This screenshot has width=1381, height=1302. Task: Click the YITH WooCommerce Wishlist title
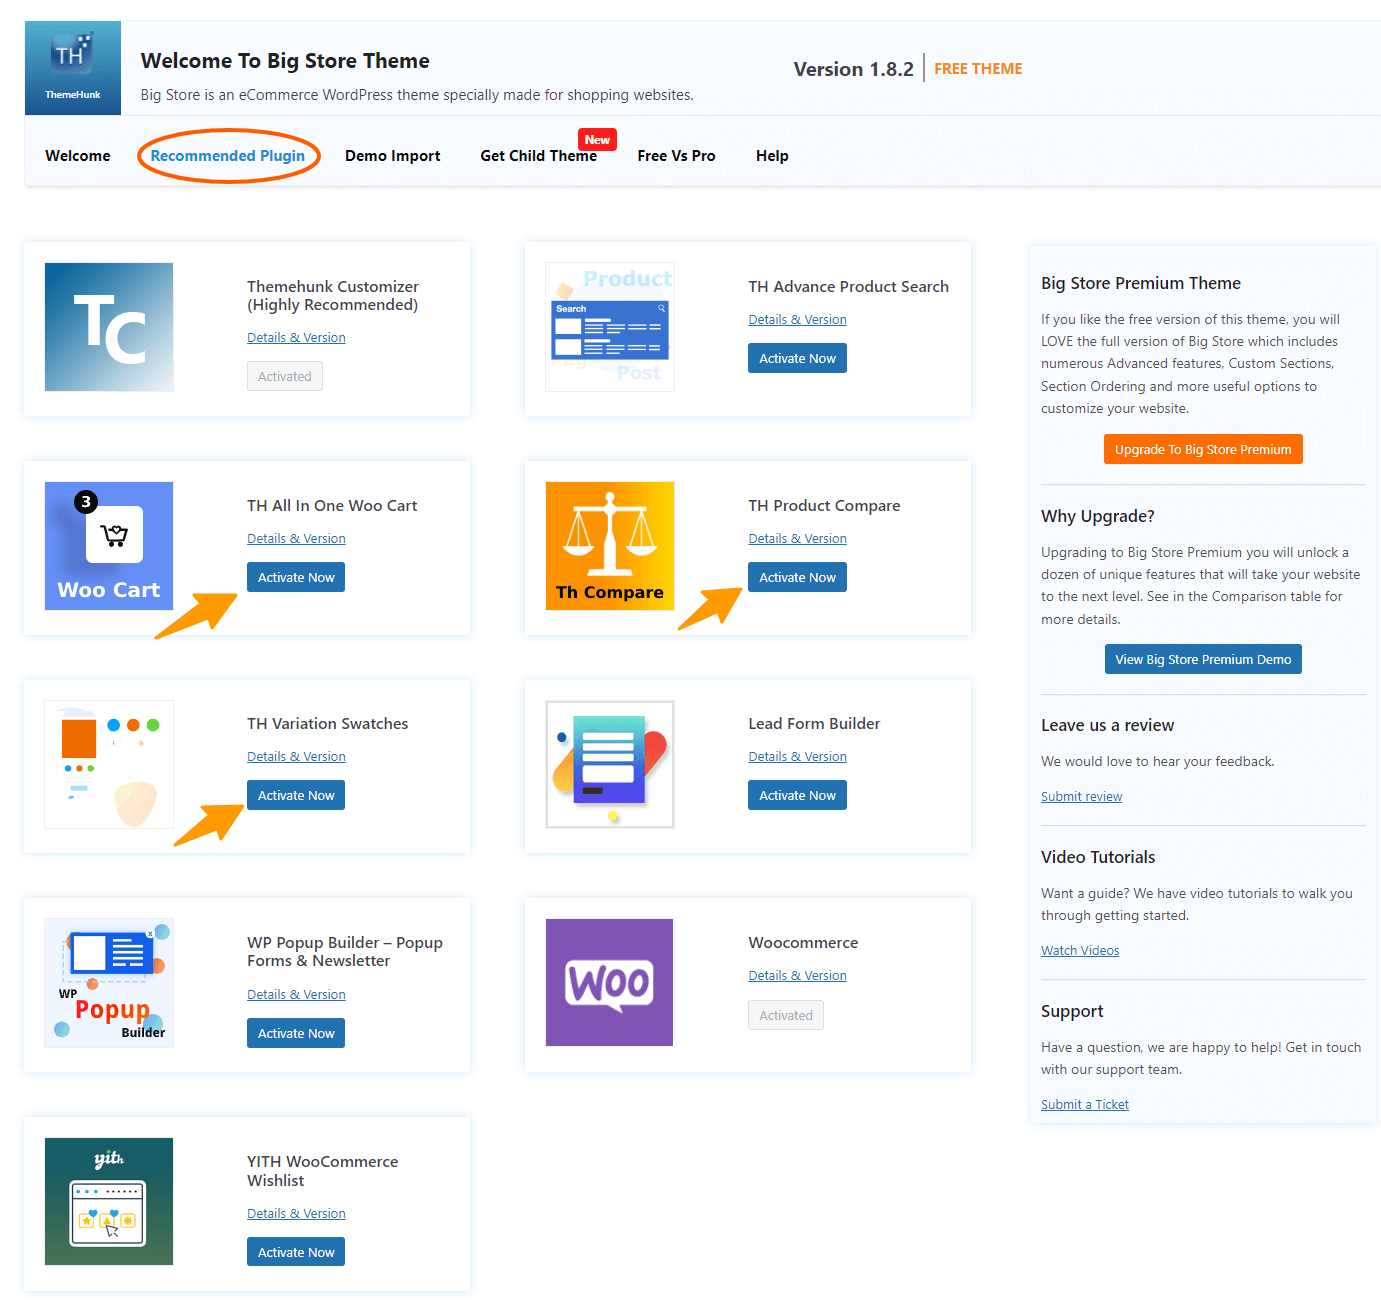click(x=322, y=1171)
